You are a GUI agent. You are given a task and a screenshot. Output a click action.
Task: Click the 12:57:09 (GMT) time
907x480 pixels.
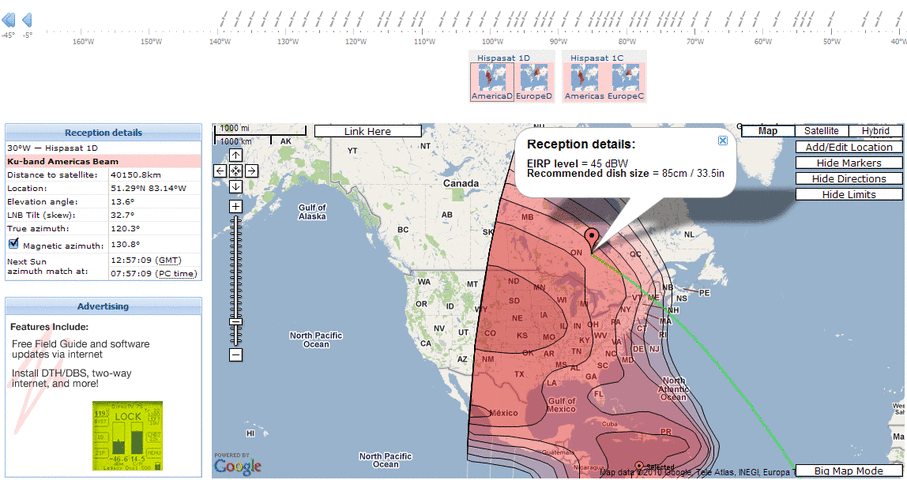click(x=146, y=260)
